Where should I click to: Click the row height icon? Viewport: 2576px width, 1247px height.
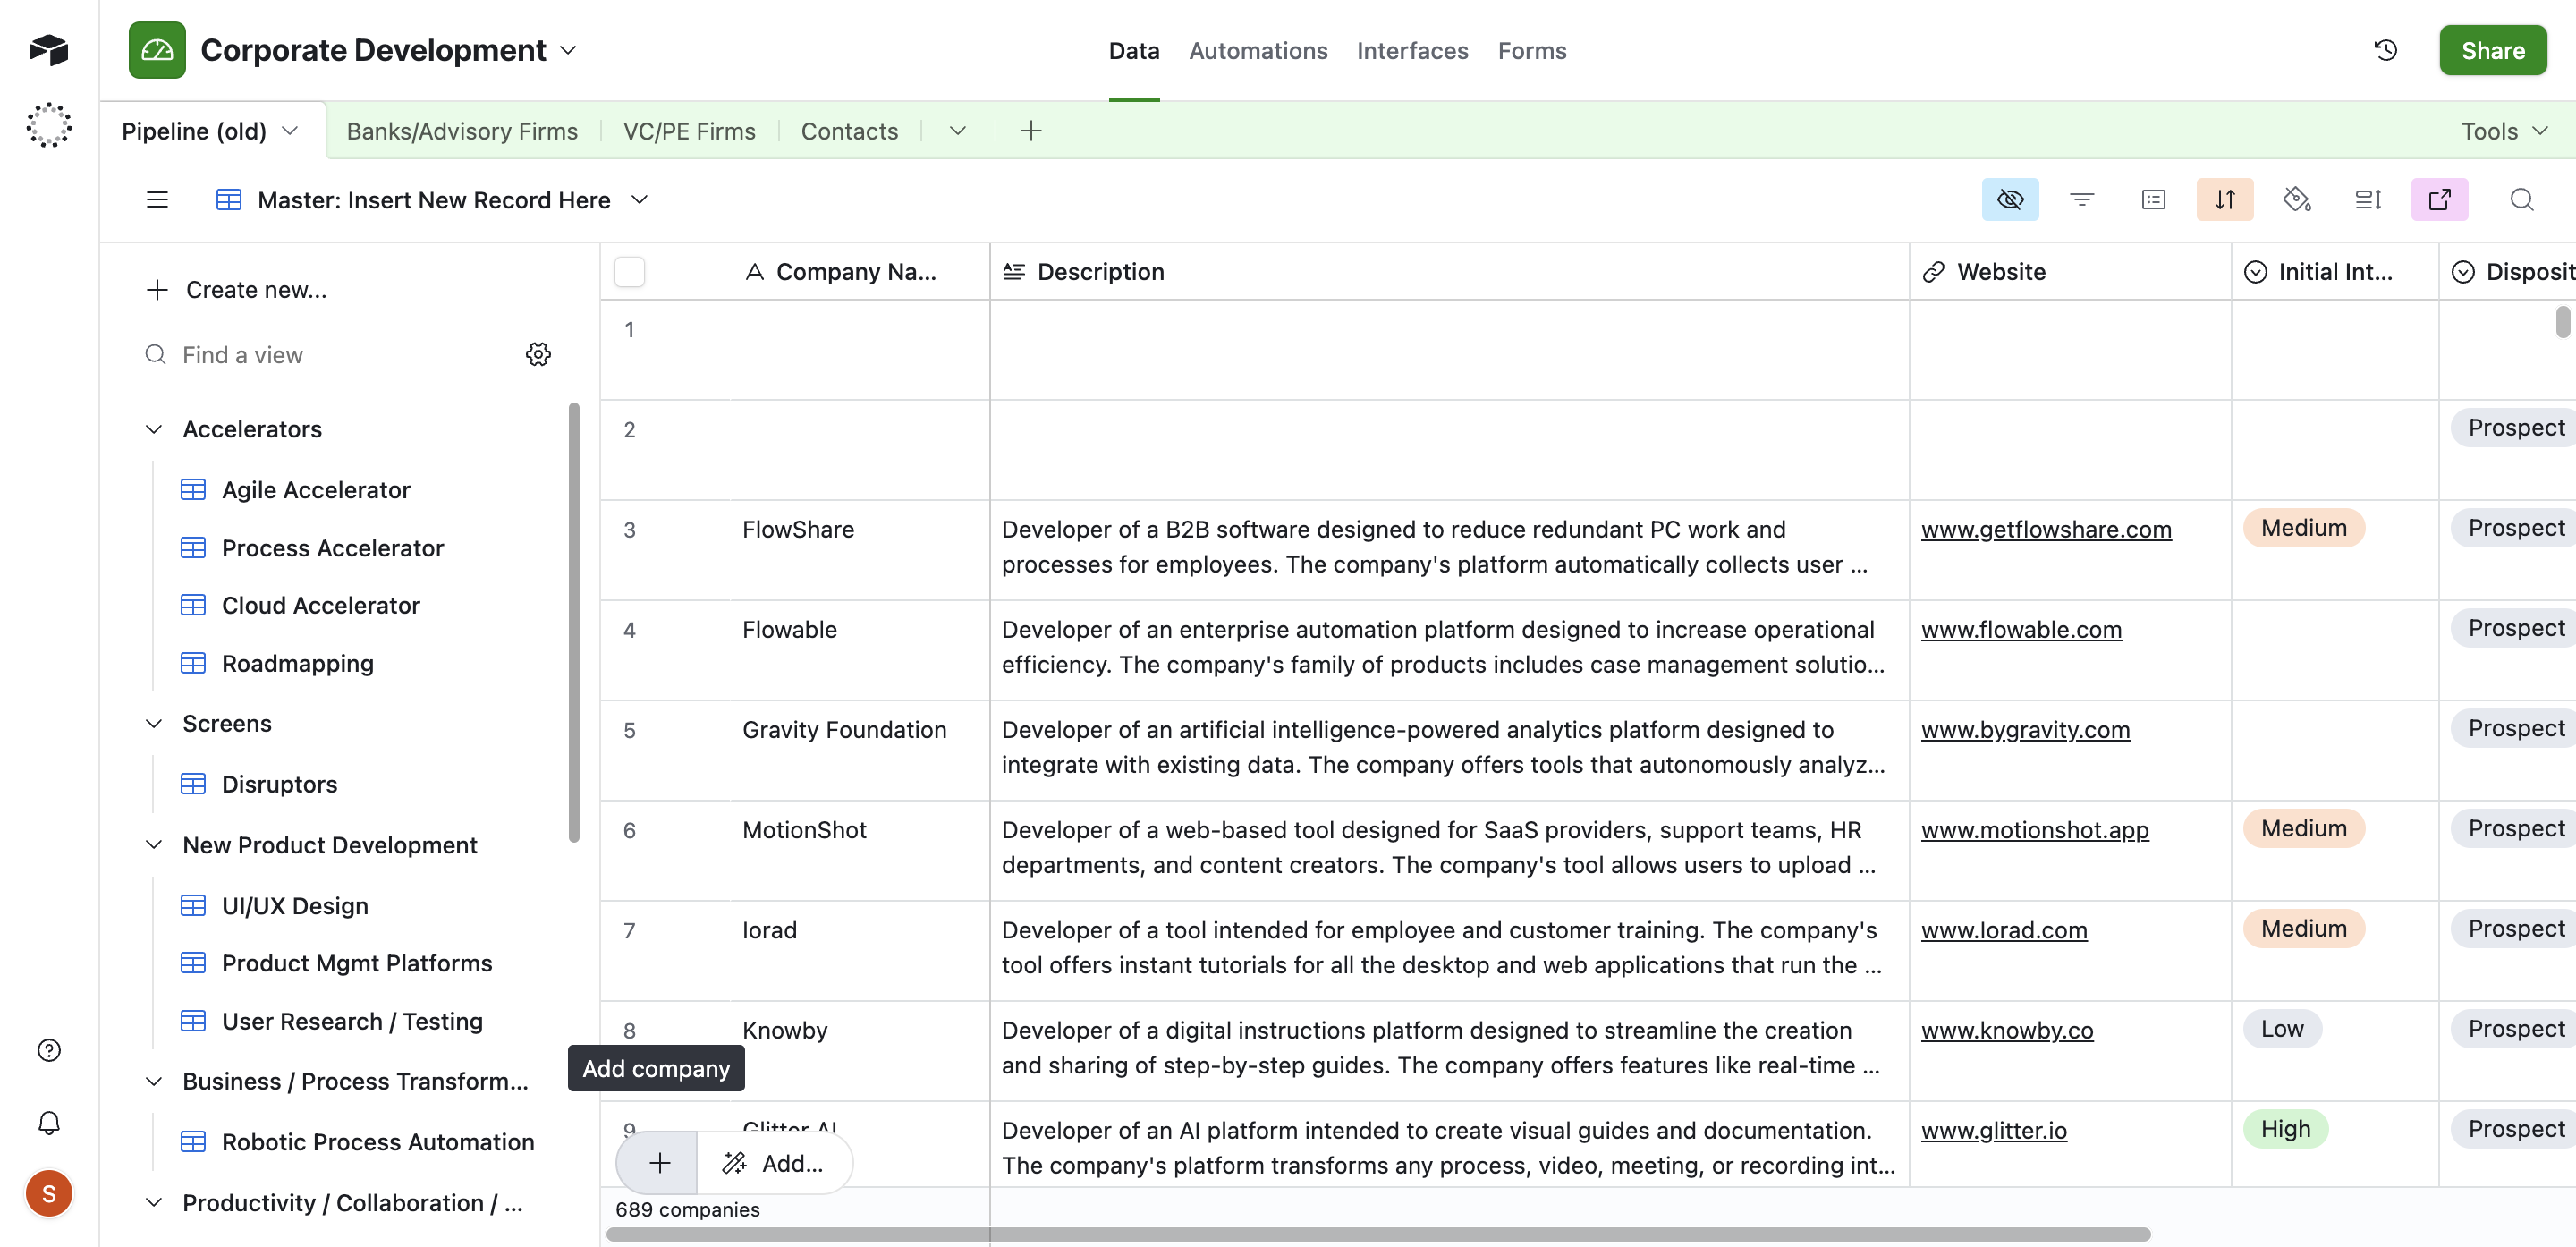(2367, 200)
